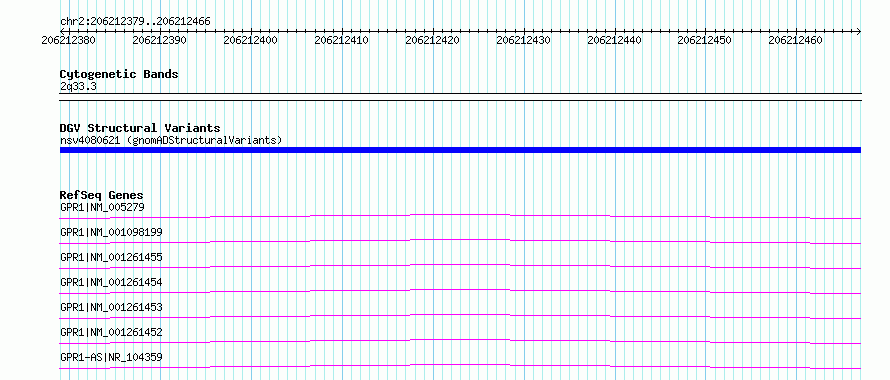Image resolution: width=890 pixels, height=380 pixels.
Task: Select the GPR1|NM_001098199 transcript label
Action: pos(111,232)
